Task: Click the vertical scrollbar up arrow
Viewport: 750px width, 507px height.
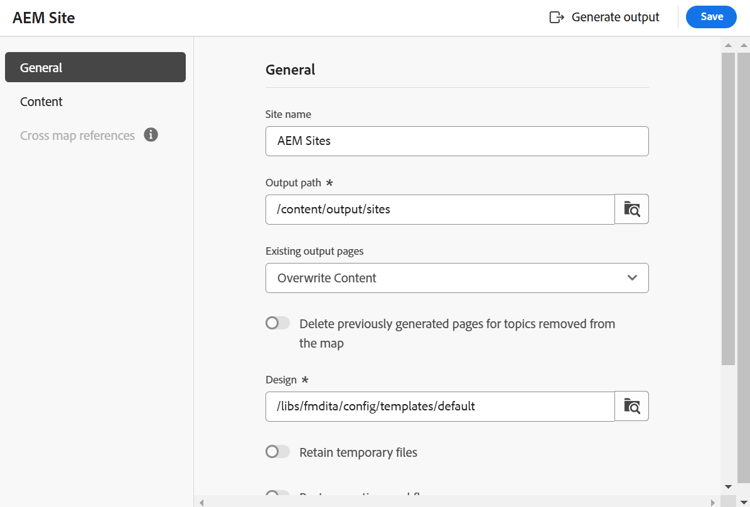Action: click(x=728, y=45)
